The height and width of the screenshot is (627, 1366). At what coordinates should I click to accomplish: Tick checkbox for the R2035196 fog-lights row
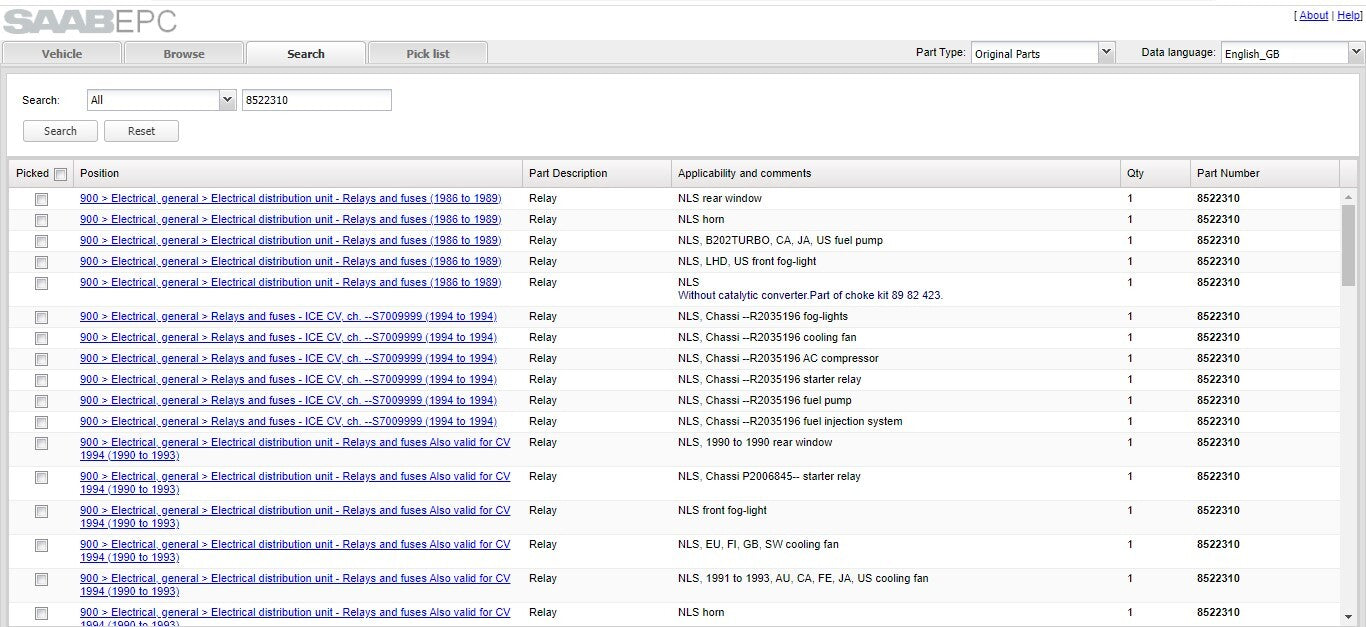pyautogui.click(x=41, y=317)
